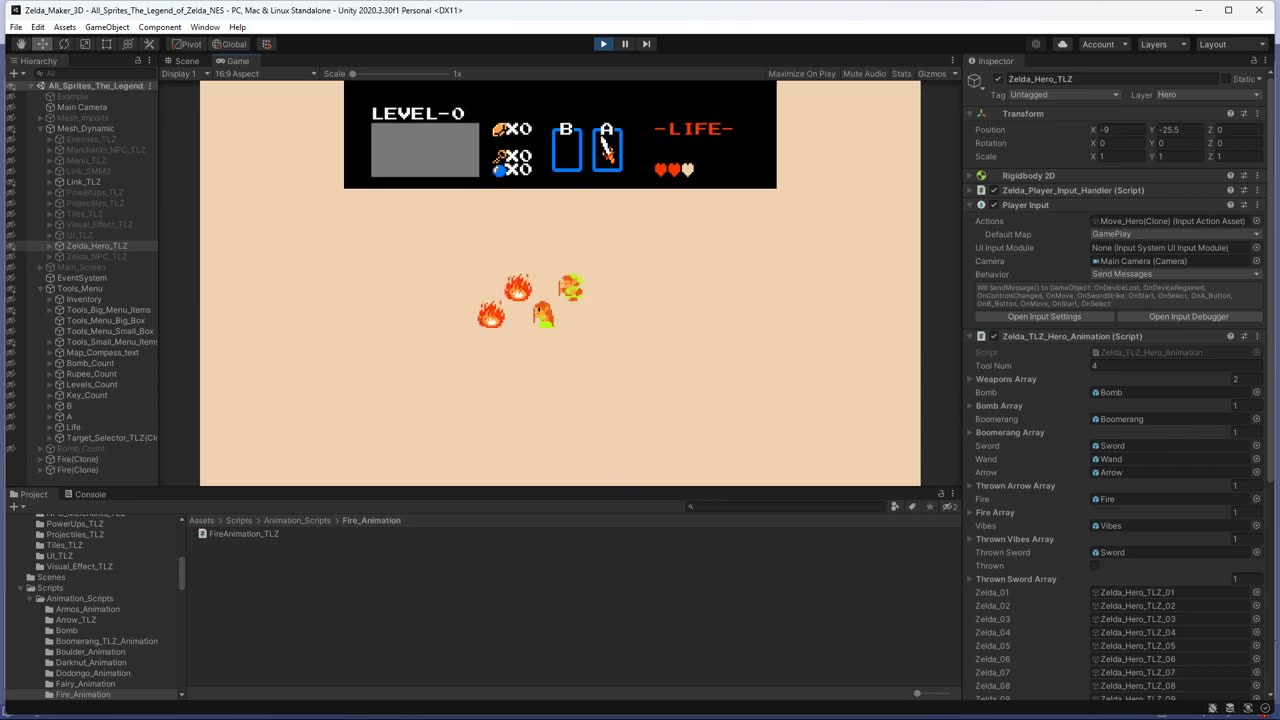Toggle hidden packages visibility in Project
1280x720 pixels.
(x=950, y=507)
